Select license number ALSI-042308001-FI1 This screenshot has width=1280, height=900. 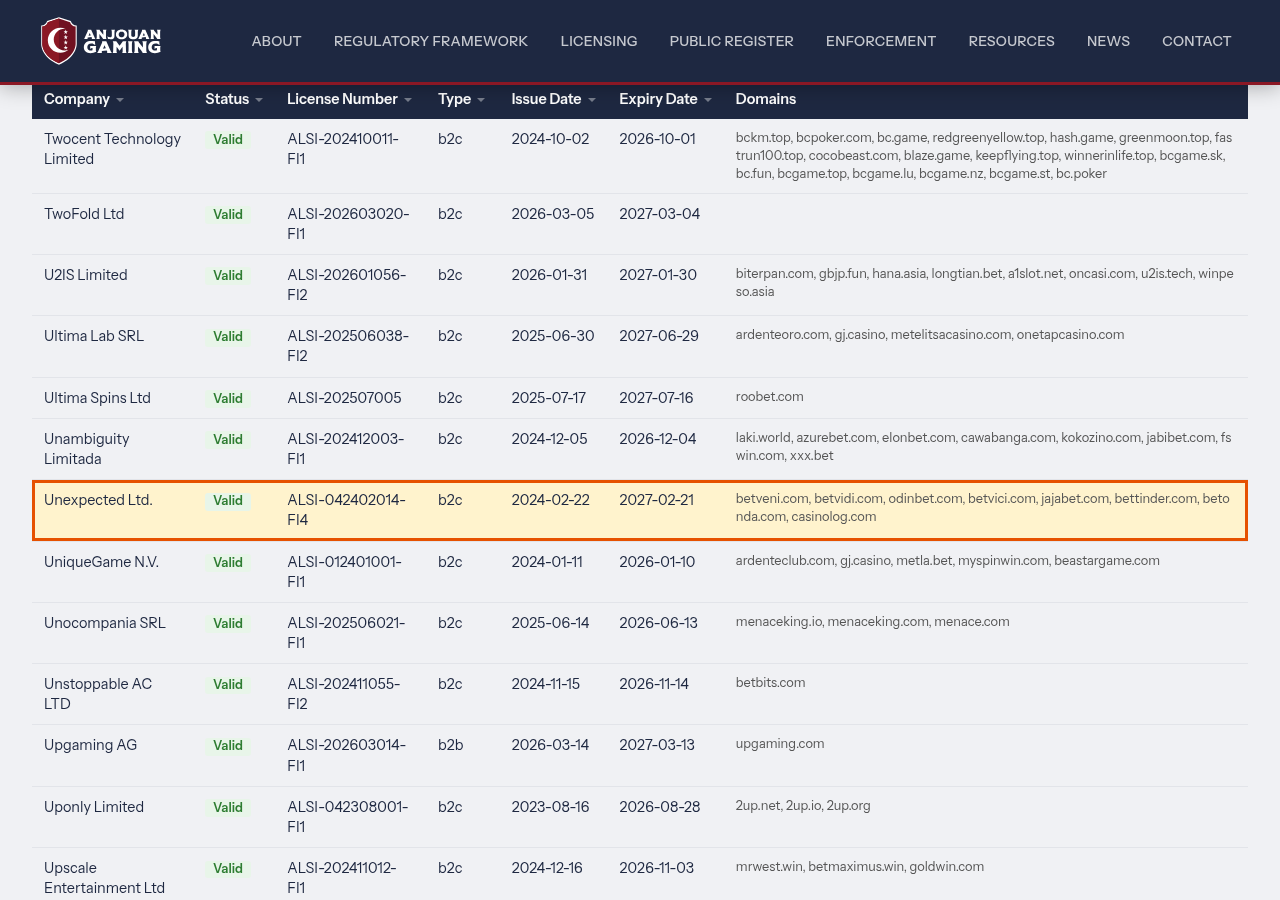348,817
